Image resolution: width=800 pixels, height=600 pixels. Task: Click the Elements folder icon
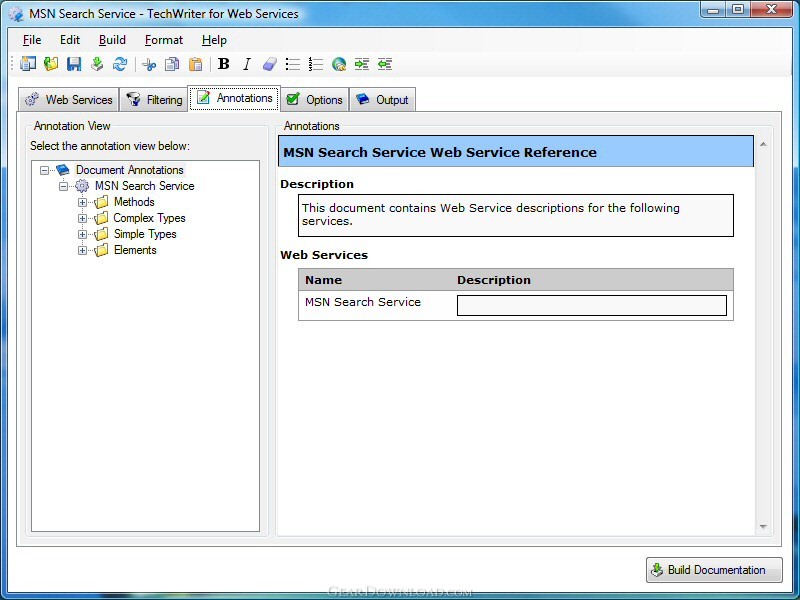click(x=102, y=250)
